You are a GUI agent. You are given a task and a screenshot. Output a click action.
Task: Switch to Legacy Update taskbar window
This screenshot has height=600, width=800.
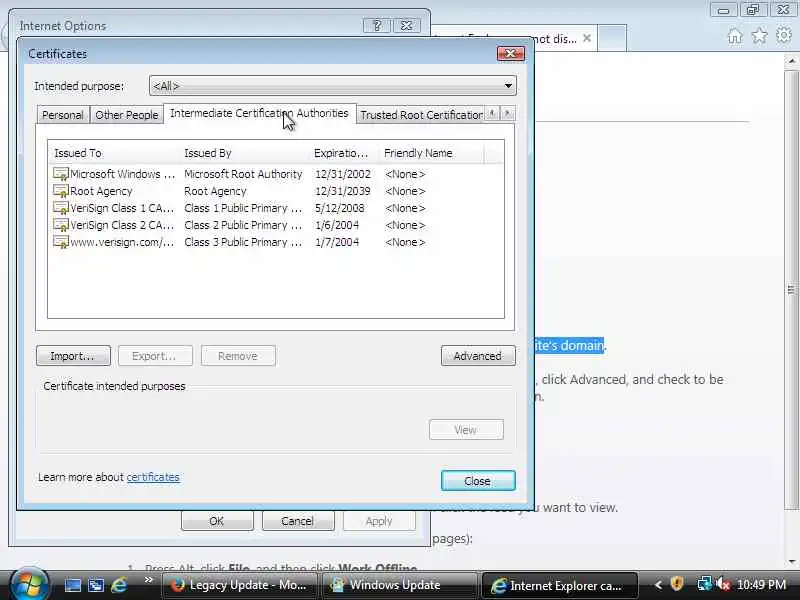(x=240, y=585)
